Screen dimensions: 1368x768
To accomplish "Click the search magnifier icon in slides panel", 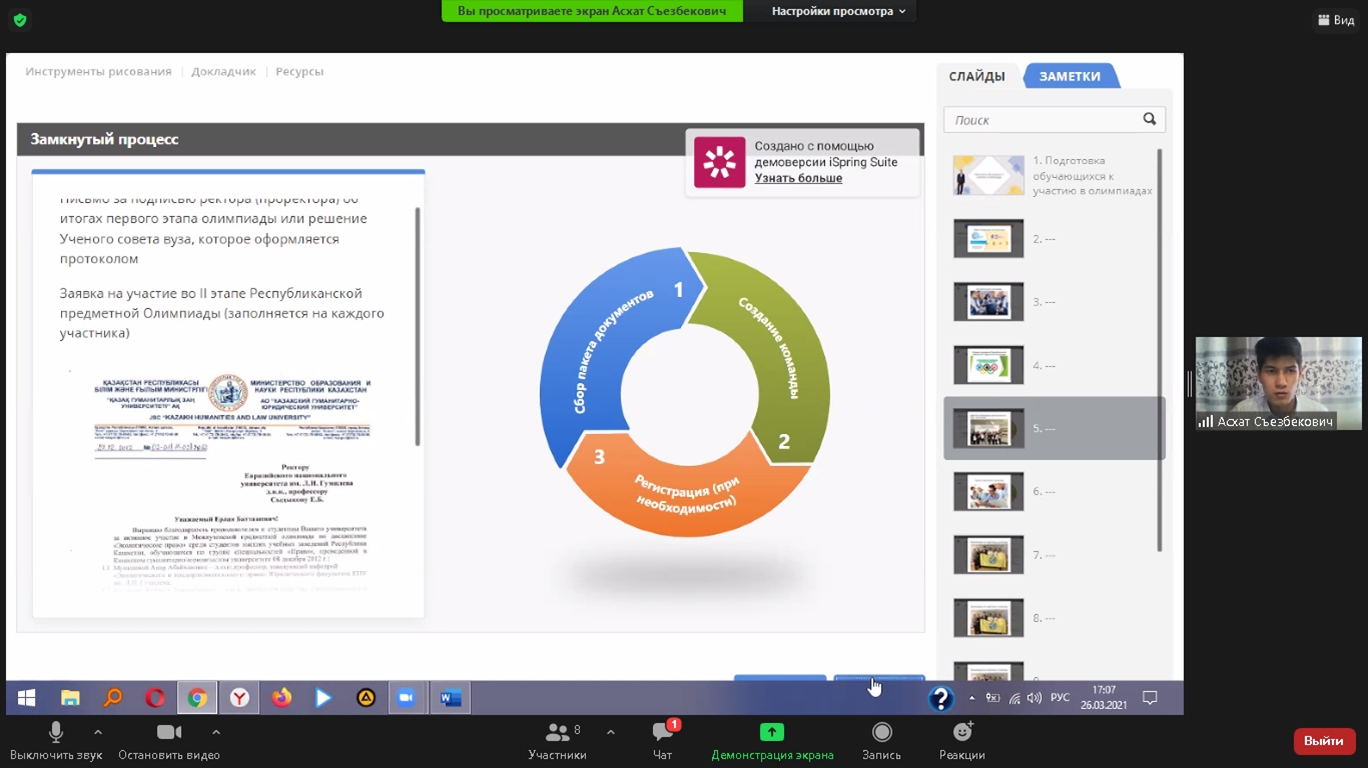I will point(1150,119).
